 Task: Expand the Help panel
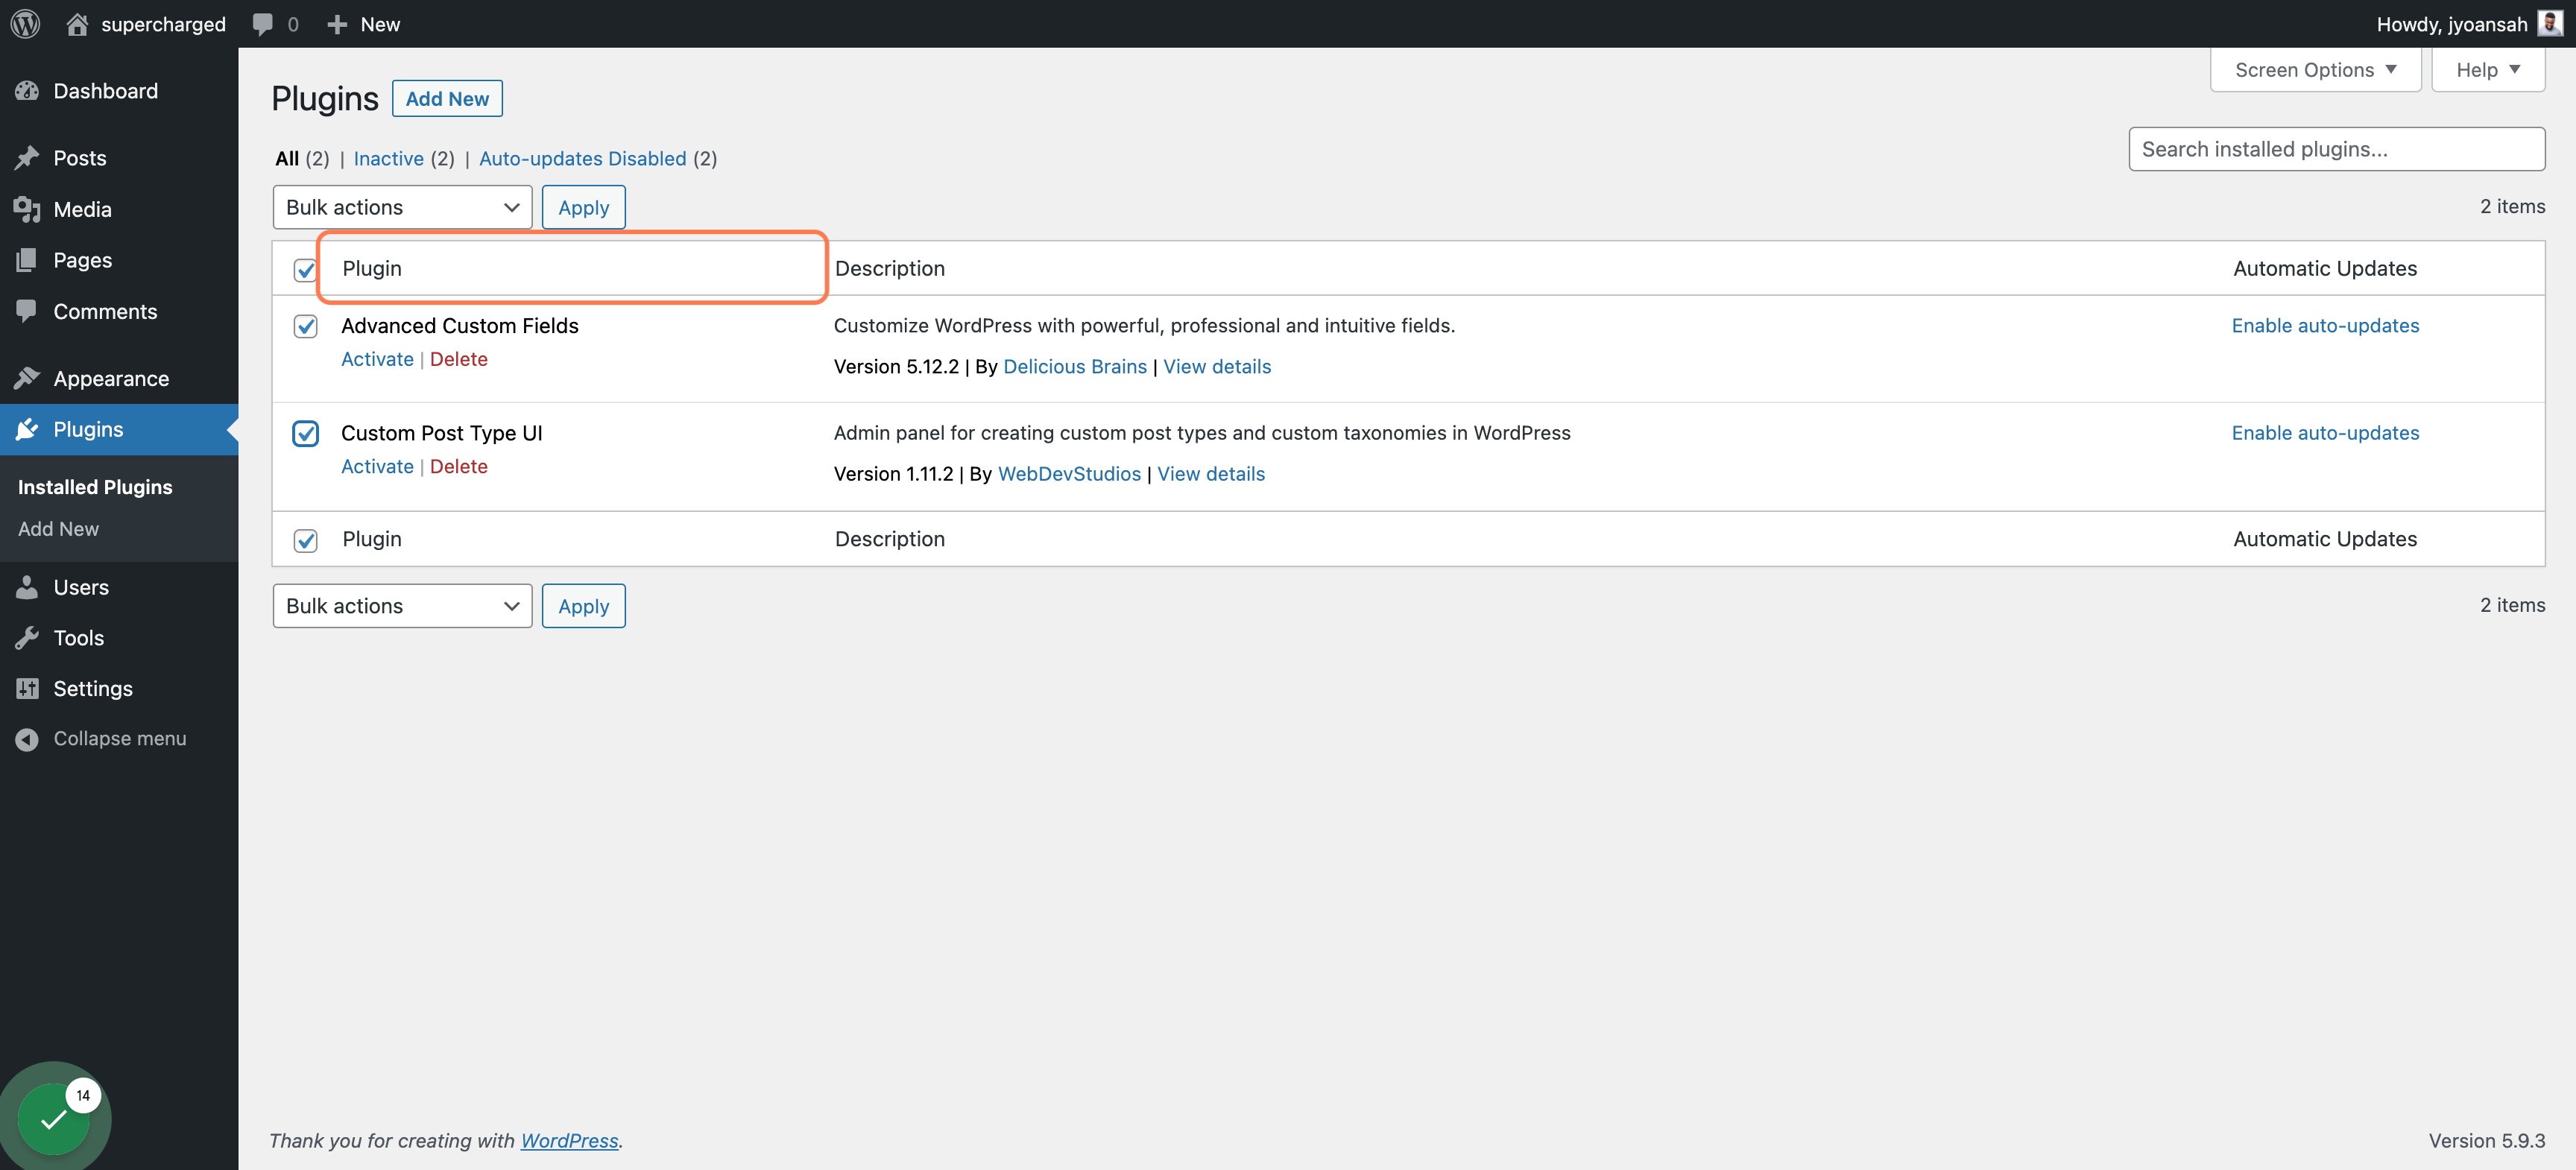tap(2488, 70)
